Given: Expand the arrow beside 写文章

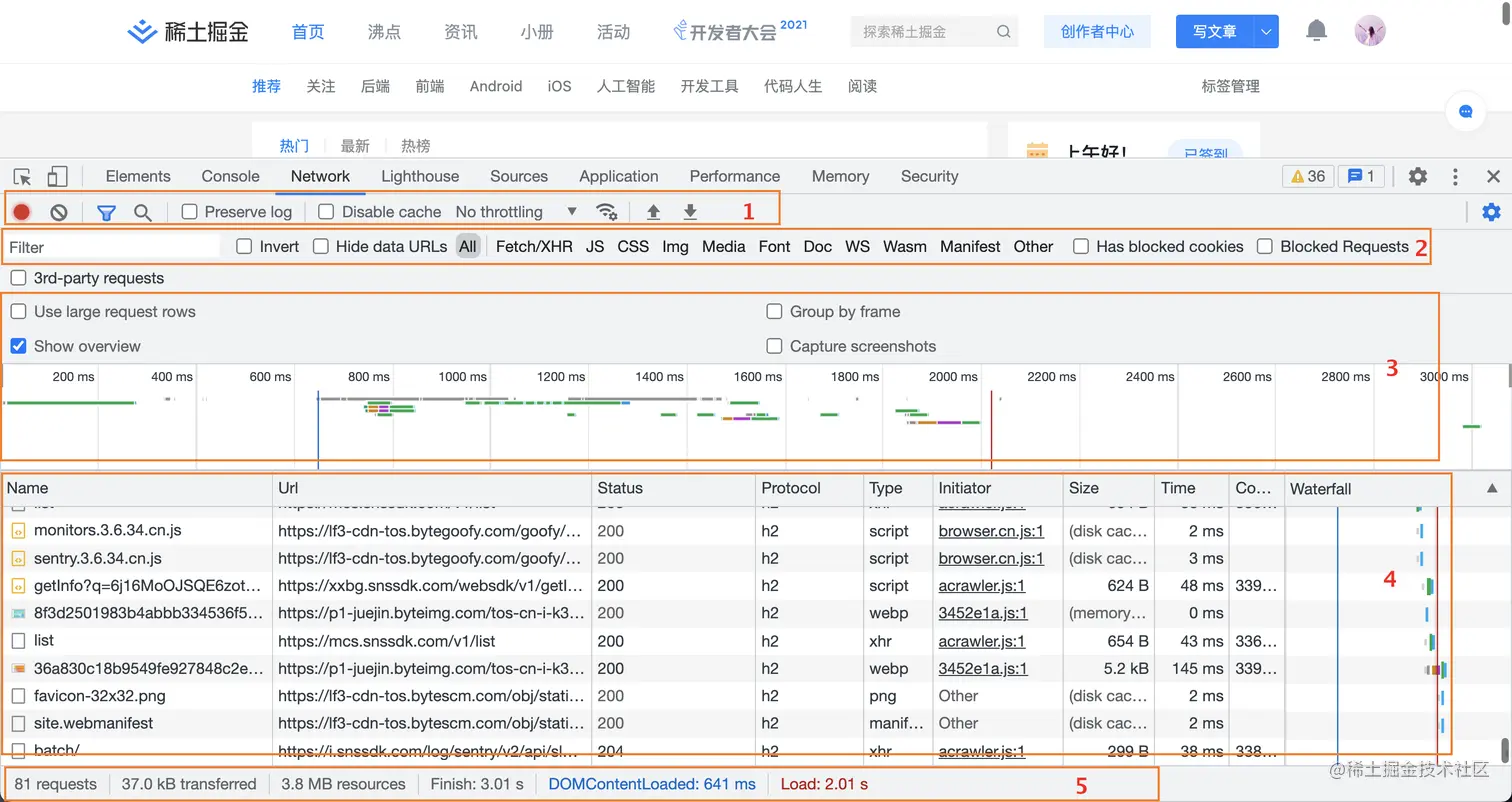Looking at the screenshot, I should pyautogui.click(x=1267, y=32).
